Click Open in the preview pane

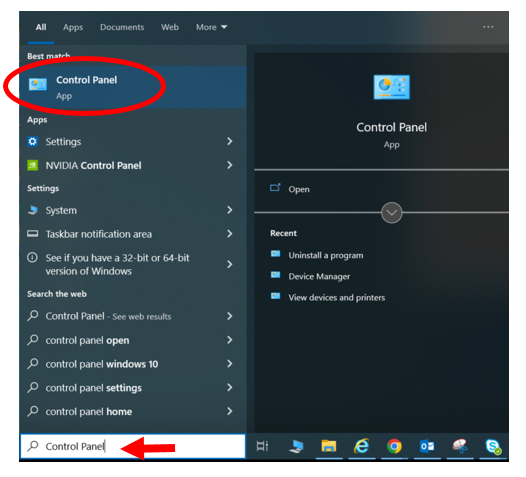(299, 189)
